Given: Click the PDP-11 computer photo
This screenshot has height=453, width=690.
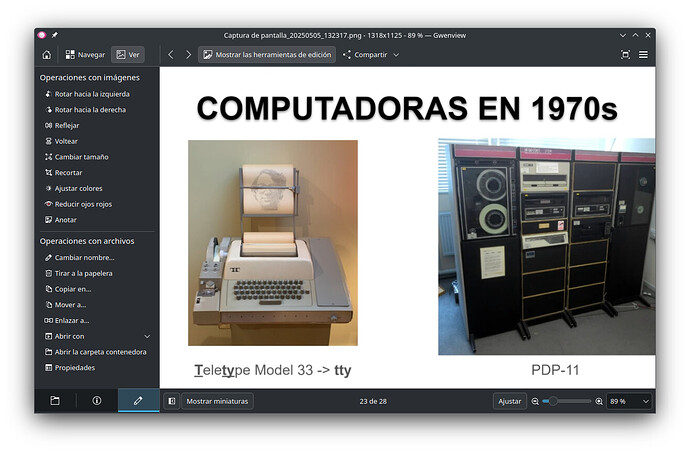Looking at the screenshot, I should 547,247.
